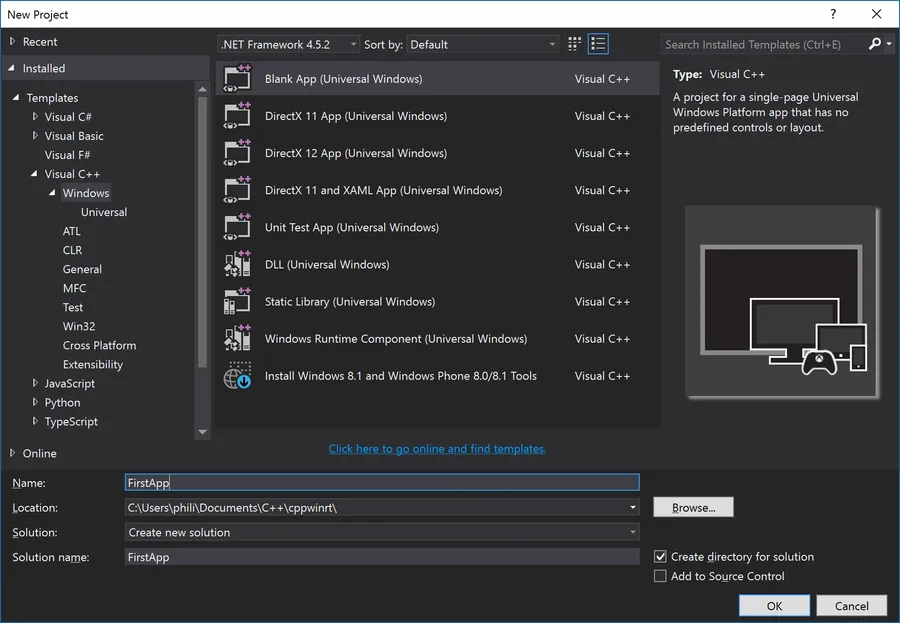The width and height of the screenshot is (900, 623).
Task: Click the Unit Test App template icon
Action: tap(237, 227)
